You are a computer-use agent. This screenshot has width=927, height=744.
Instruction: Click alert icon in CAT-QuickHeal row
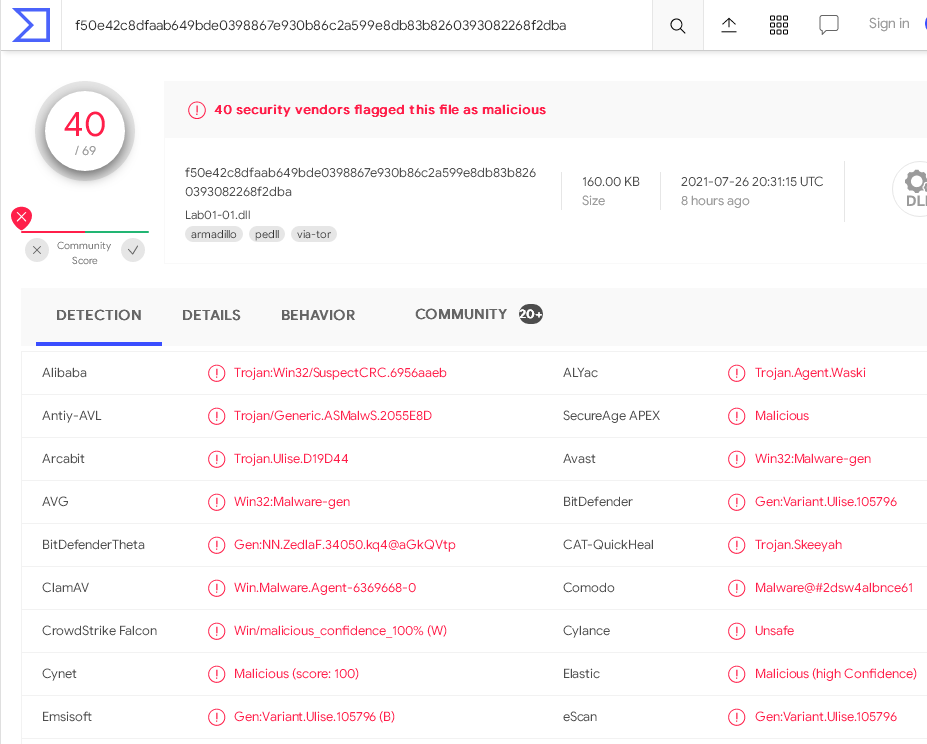(737, 545)
